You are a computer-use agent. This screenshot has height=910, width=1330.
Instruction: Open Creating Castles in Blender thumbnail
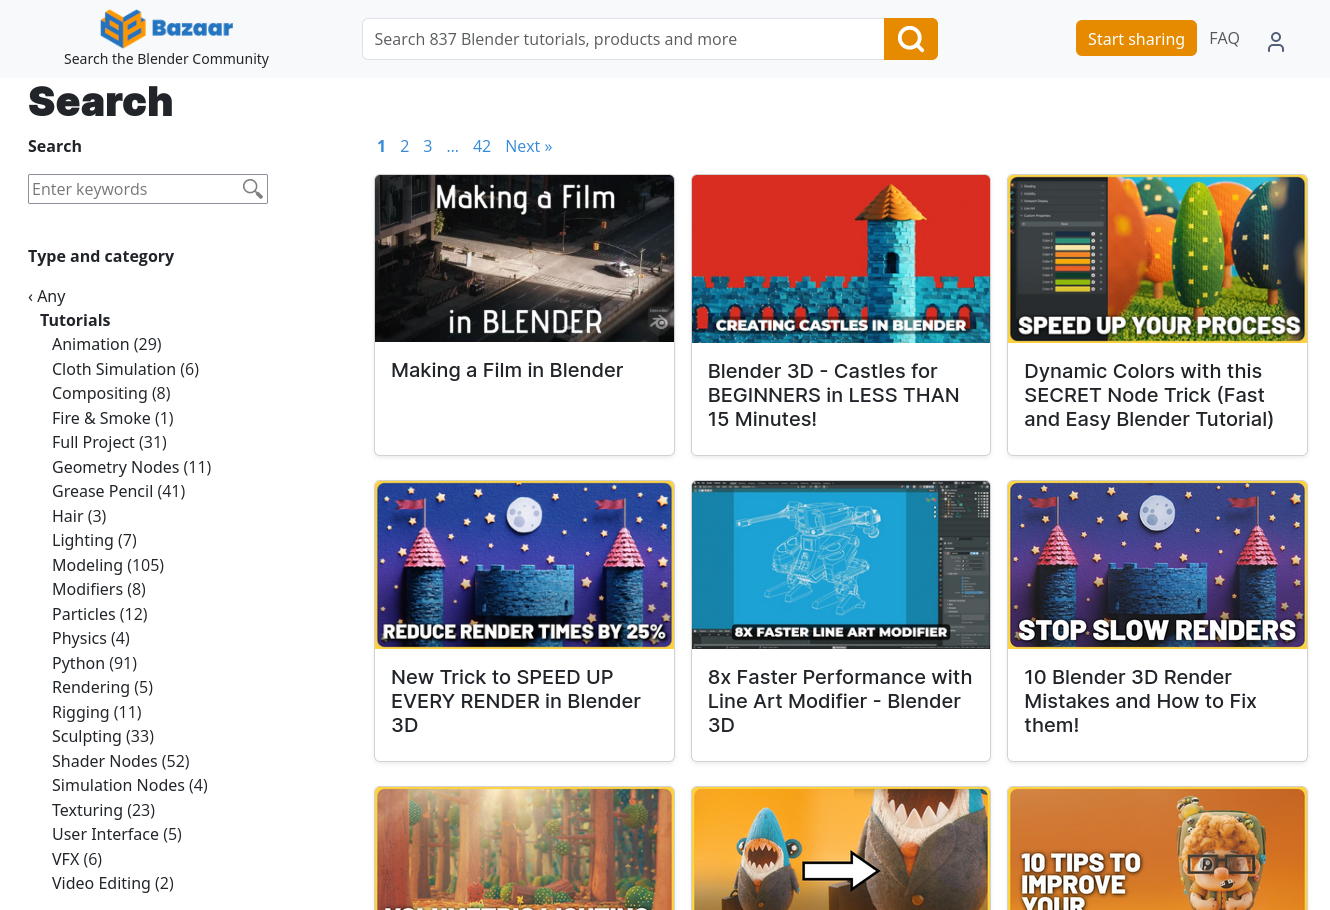(841, 259)
